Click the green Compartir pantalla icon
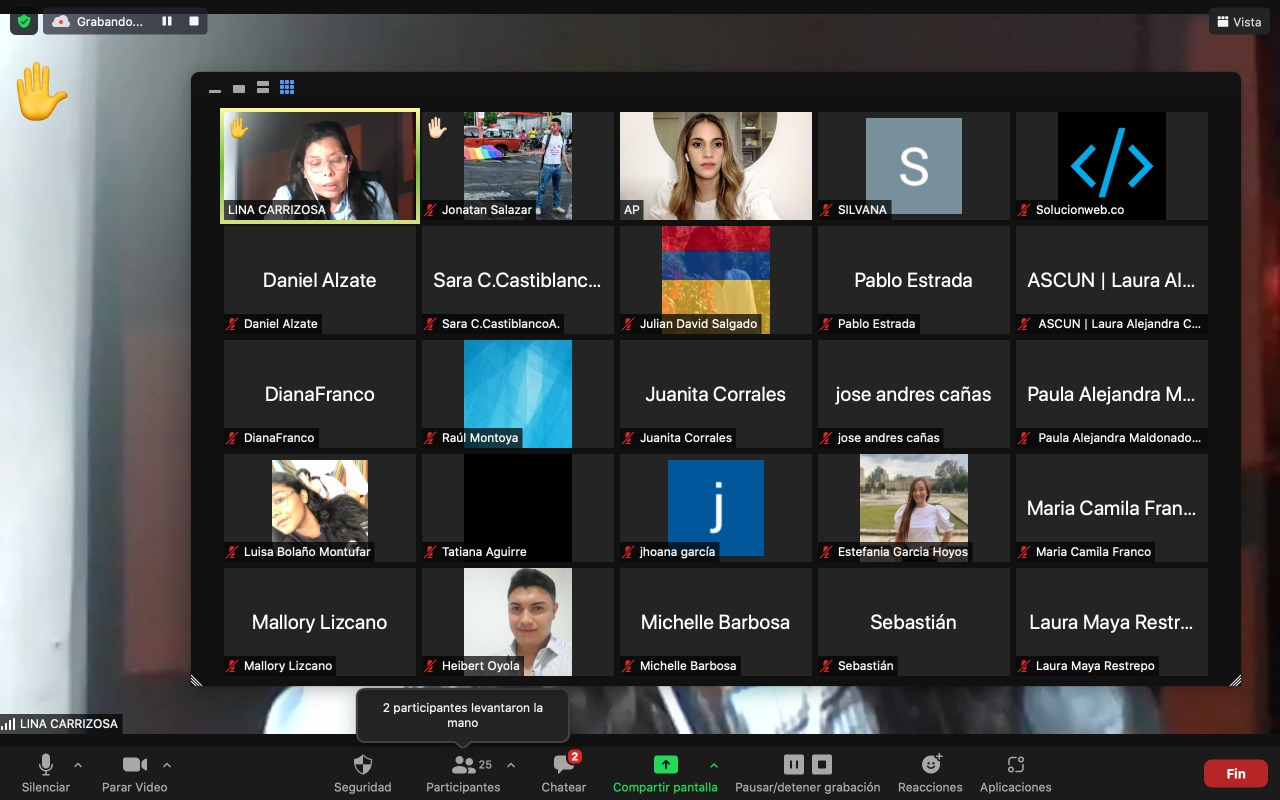This screenshot has width=1280, height=800. point(665,765)
